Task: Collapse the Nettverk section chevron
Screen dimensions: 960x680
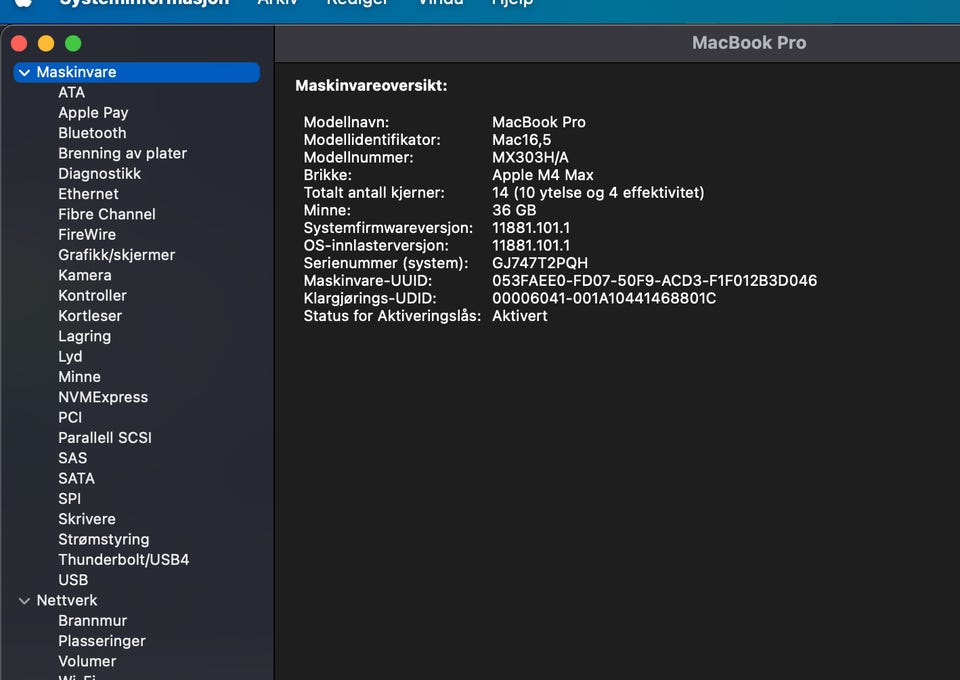Action: 24,600
